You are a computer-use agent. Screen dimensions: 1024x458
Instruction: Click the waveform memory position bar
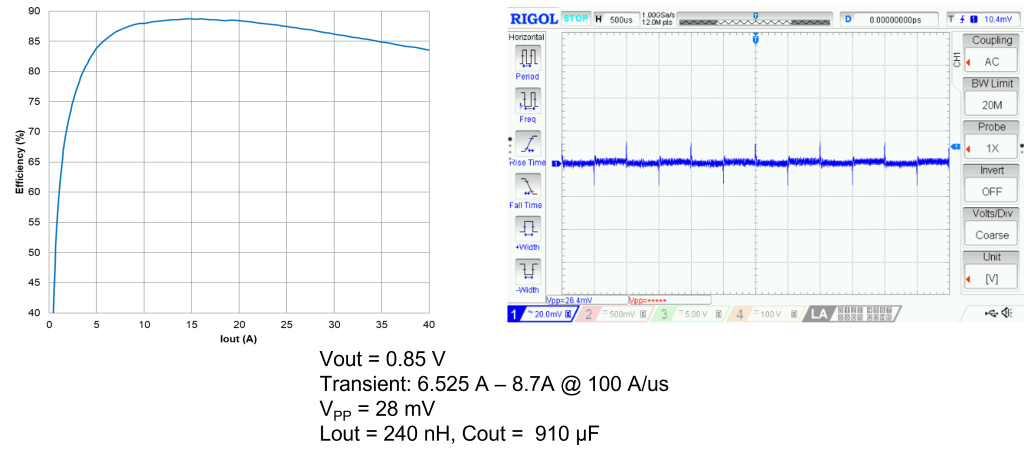755,19
